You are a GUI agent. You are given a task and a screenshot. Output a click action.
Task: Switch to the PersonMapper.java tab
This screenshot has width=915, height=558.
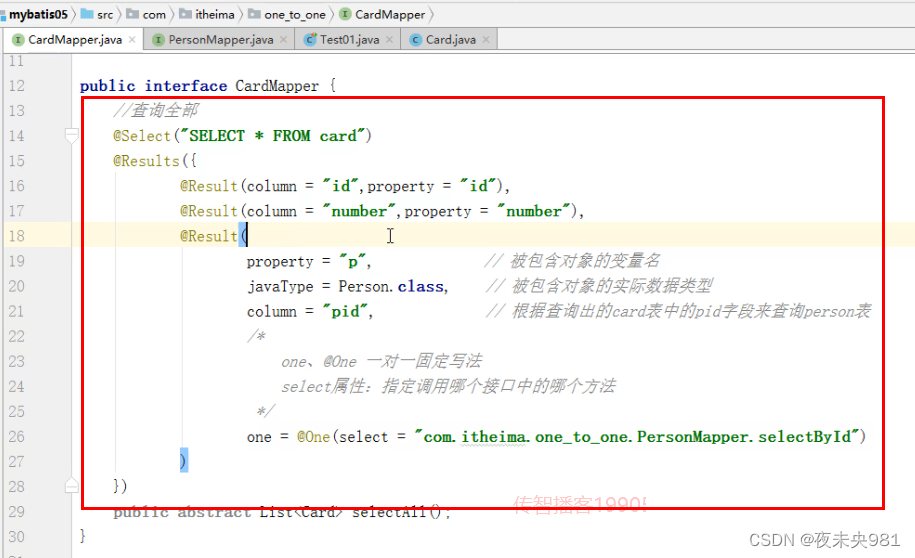pyautogui.click(x=221, y=40)
